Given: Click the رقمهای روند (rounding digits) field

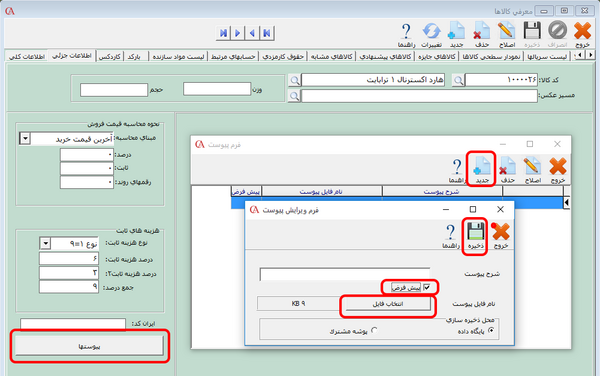Looking at the screenshot, I should 87,182.
